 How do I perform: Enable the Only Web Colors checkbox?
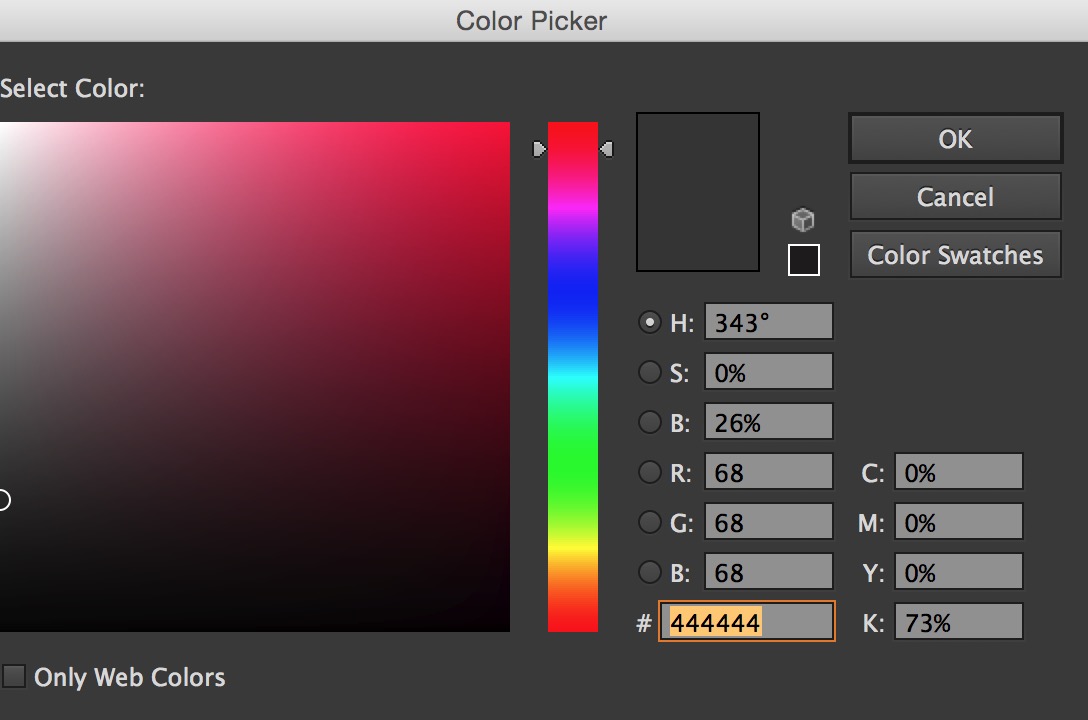point(14,676)
